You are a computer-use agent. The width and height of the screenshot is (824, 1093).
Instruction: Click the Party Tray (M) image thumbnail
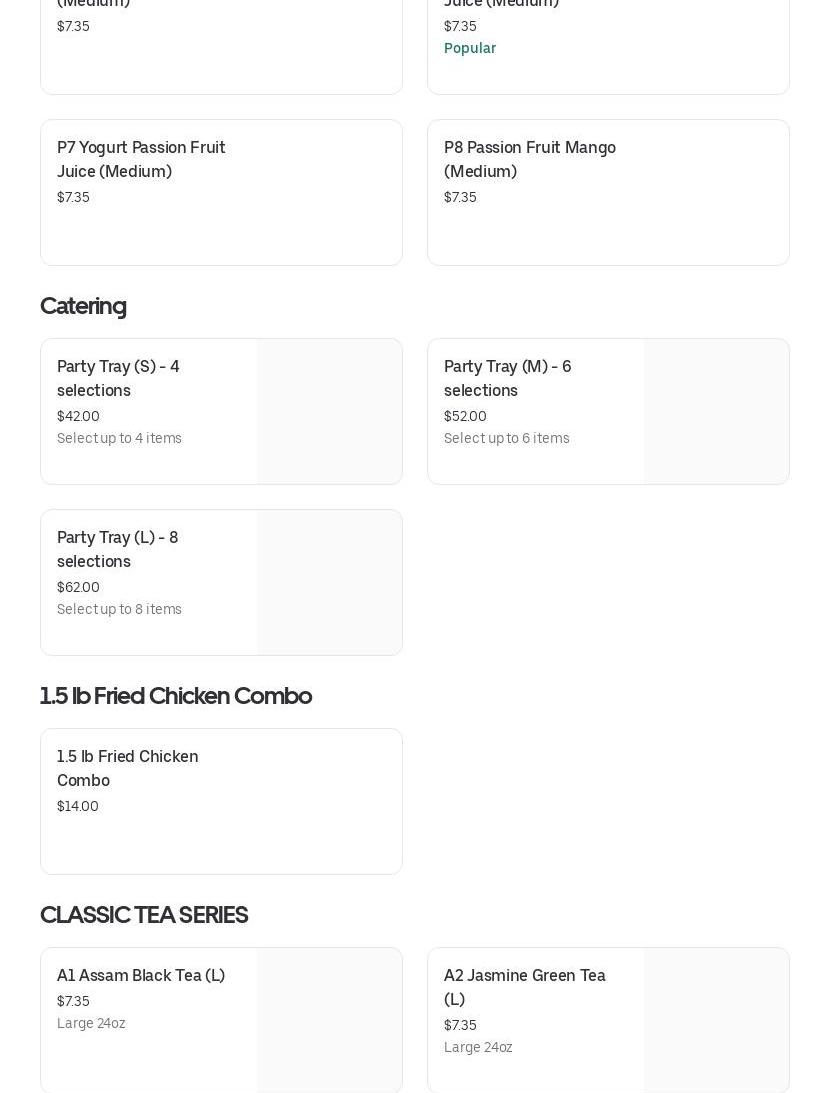point(716,412)
